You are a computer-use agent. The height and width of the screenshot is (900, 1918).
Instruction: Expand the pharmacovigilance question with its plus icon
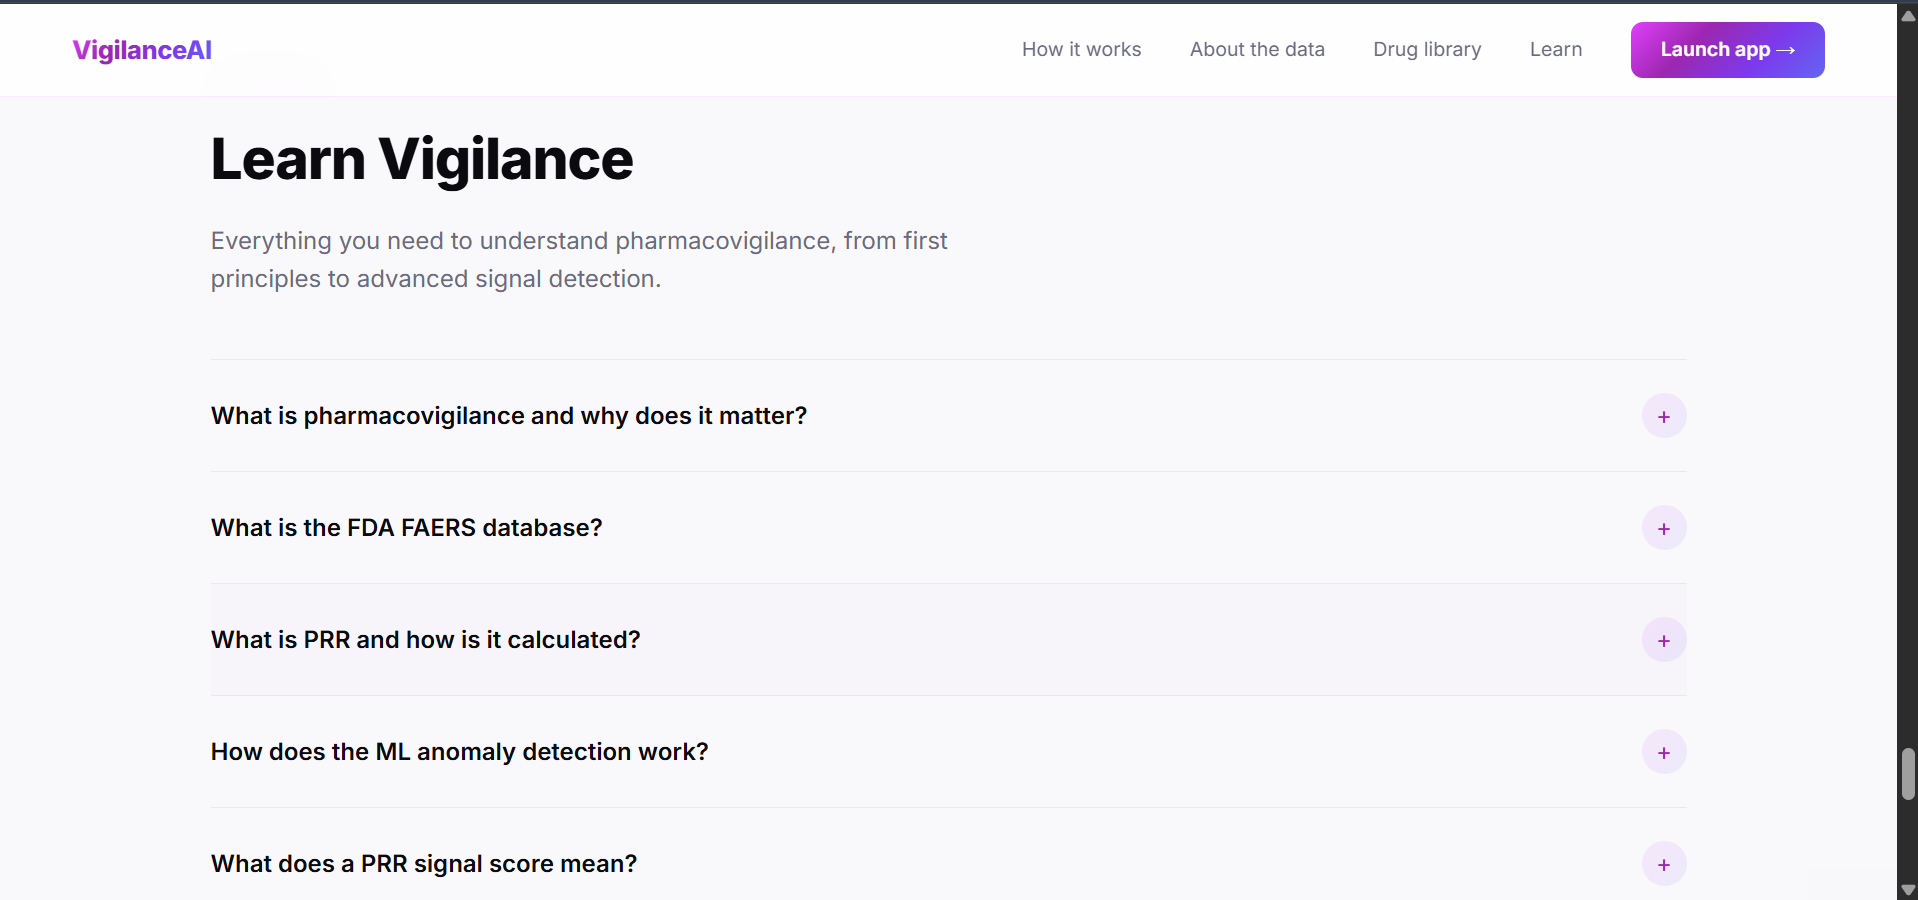1664,416
